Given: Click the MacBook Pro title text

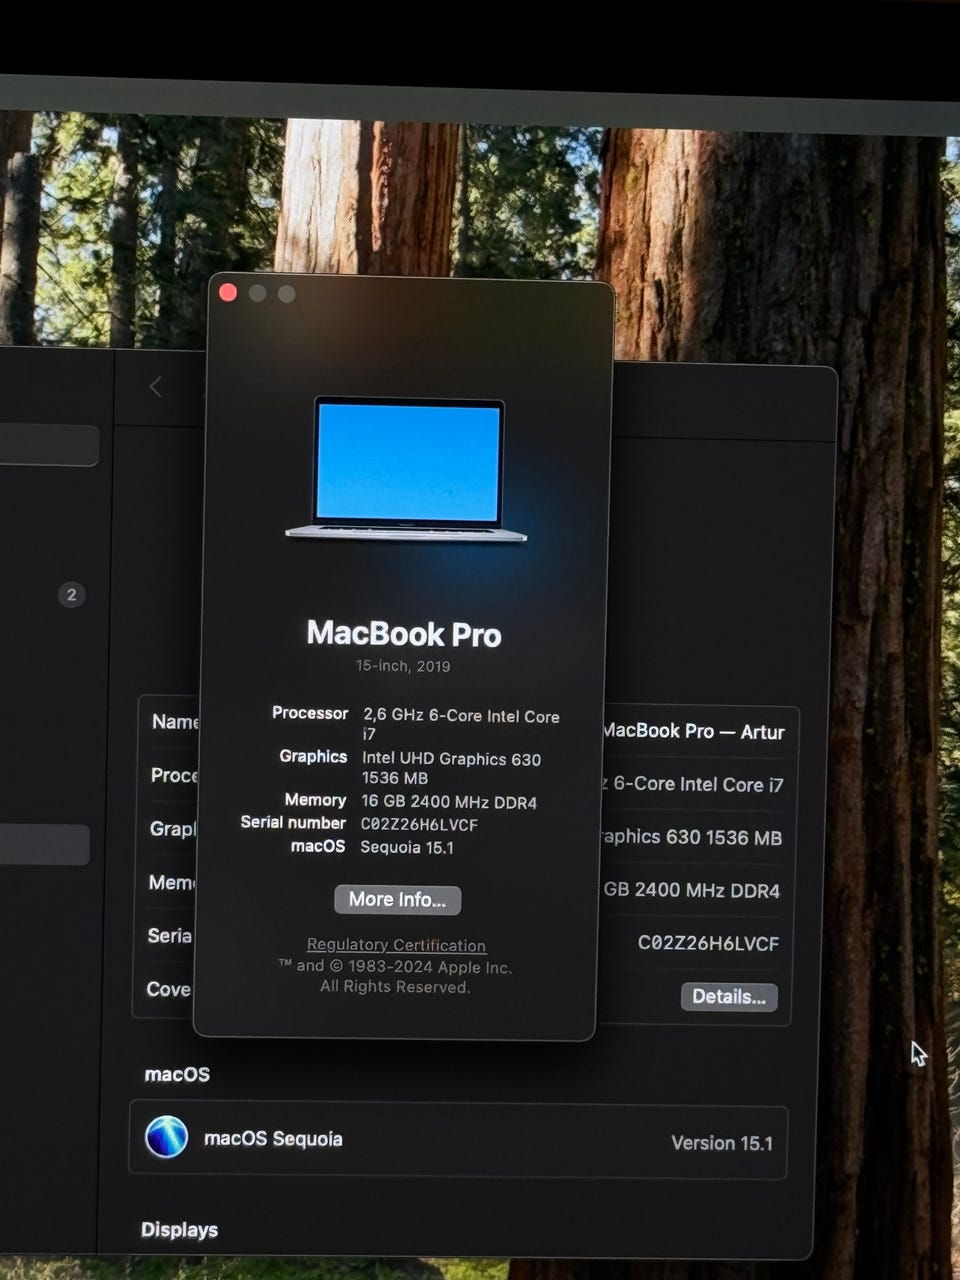Looking at the screenshot, I should 404,633.
